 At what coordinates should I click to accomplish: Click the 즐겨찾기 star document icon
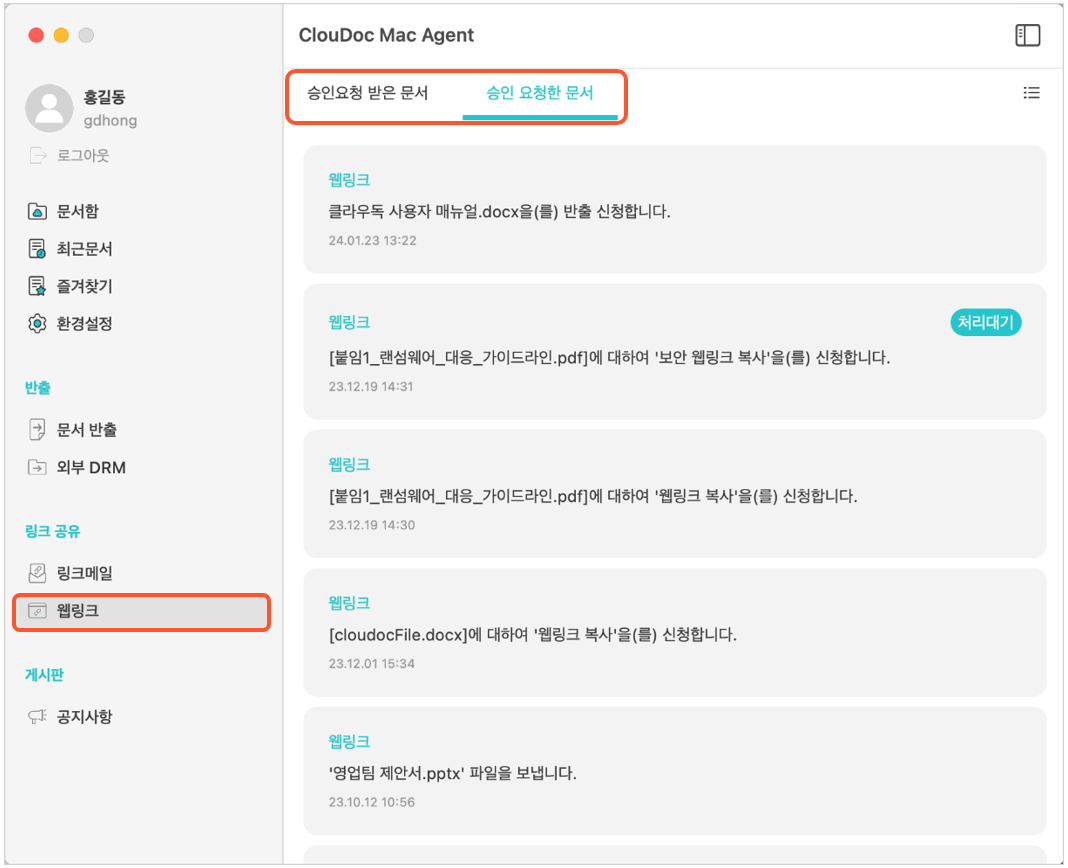click(37, 286)
